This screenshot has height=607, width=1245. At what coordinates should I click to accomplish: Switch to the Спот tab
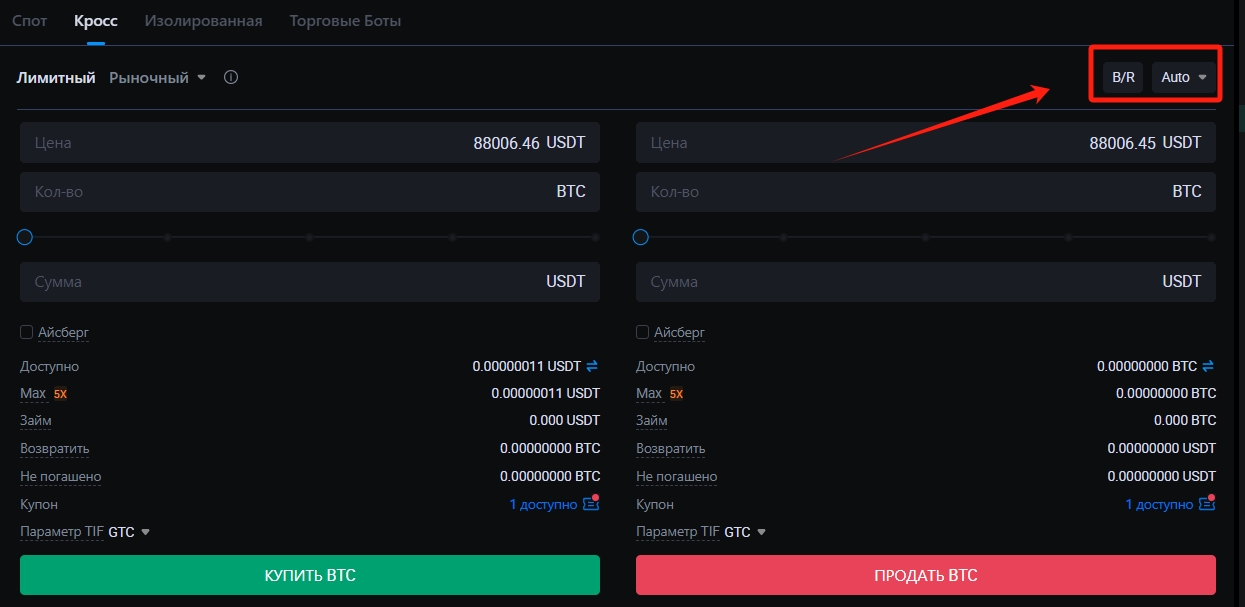pos(30,20)
